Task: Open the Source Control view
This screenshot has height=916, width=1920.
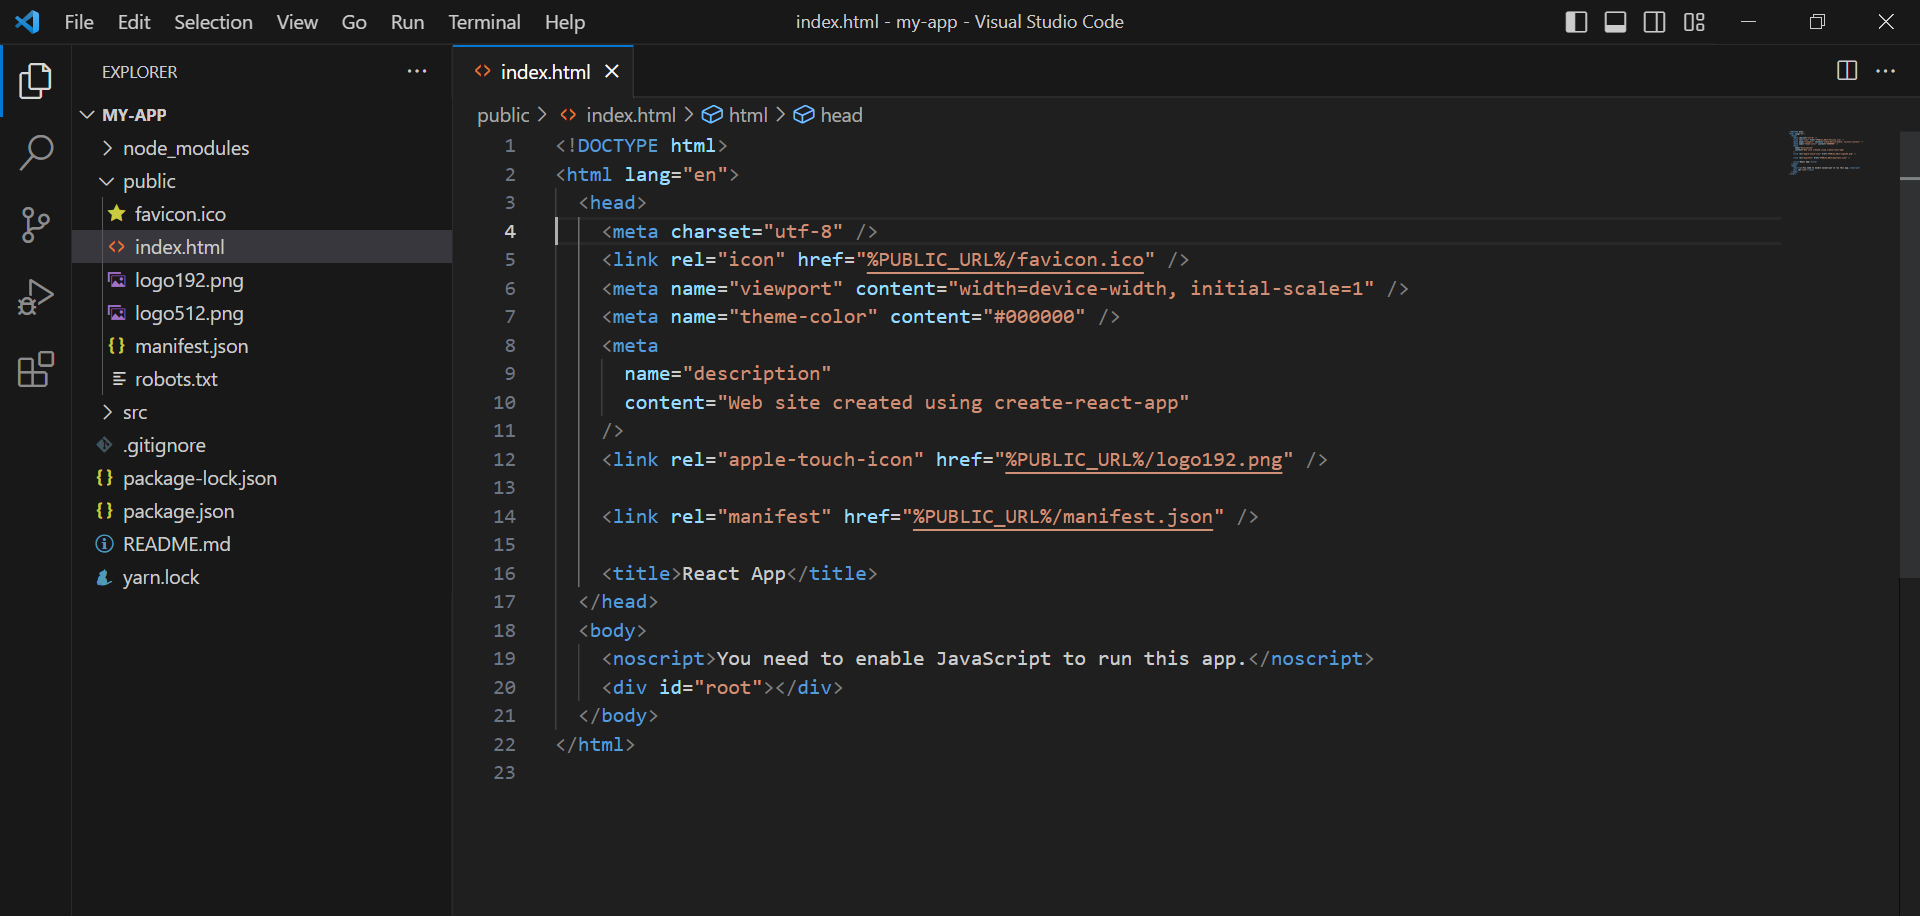Action: 36,225
